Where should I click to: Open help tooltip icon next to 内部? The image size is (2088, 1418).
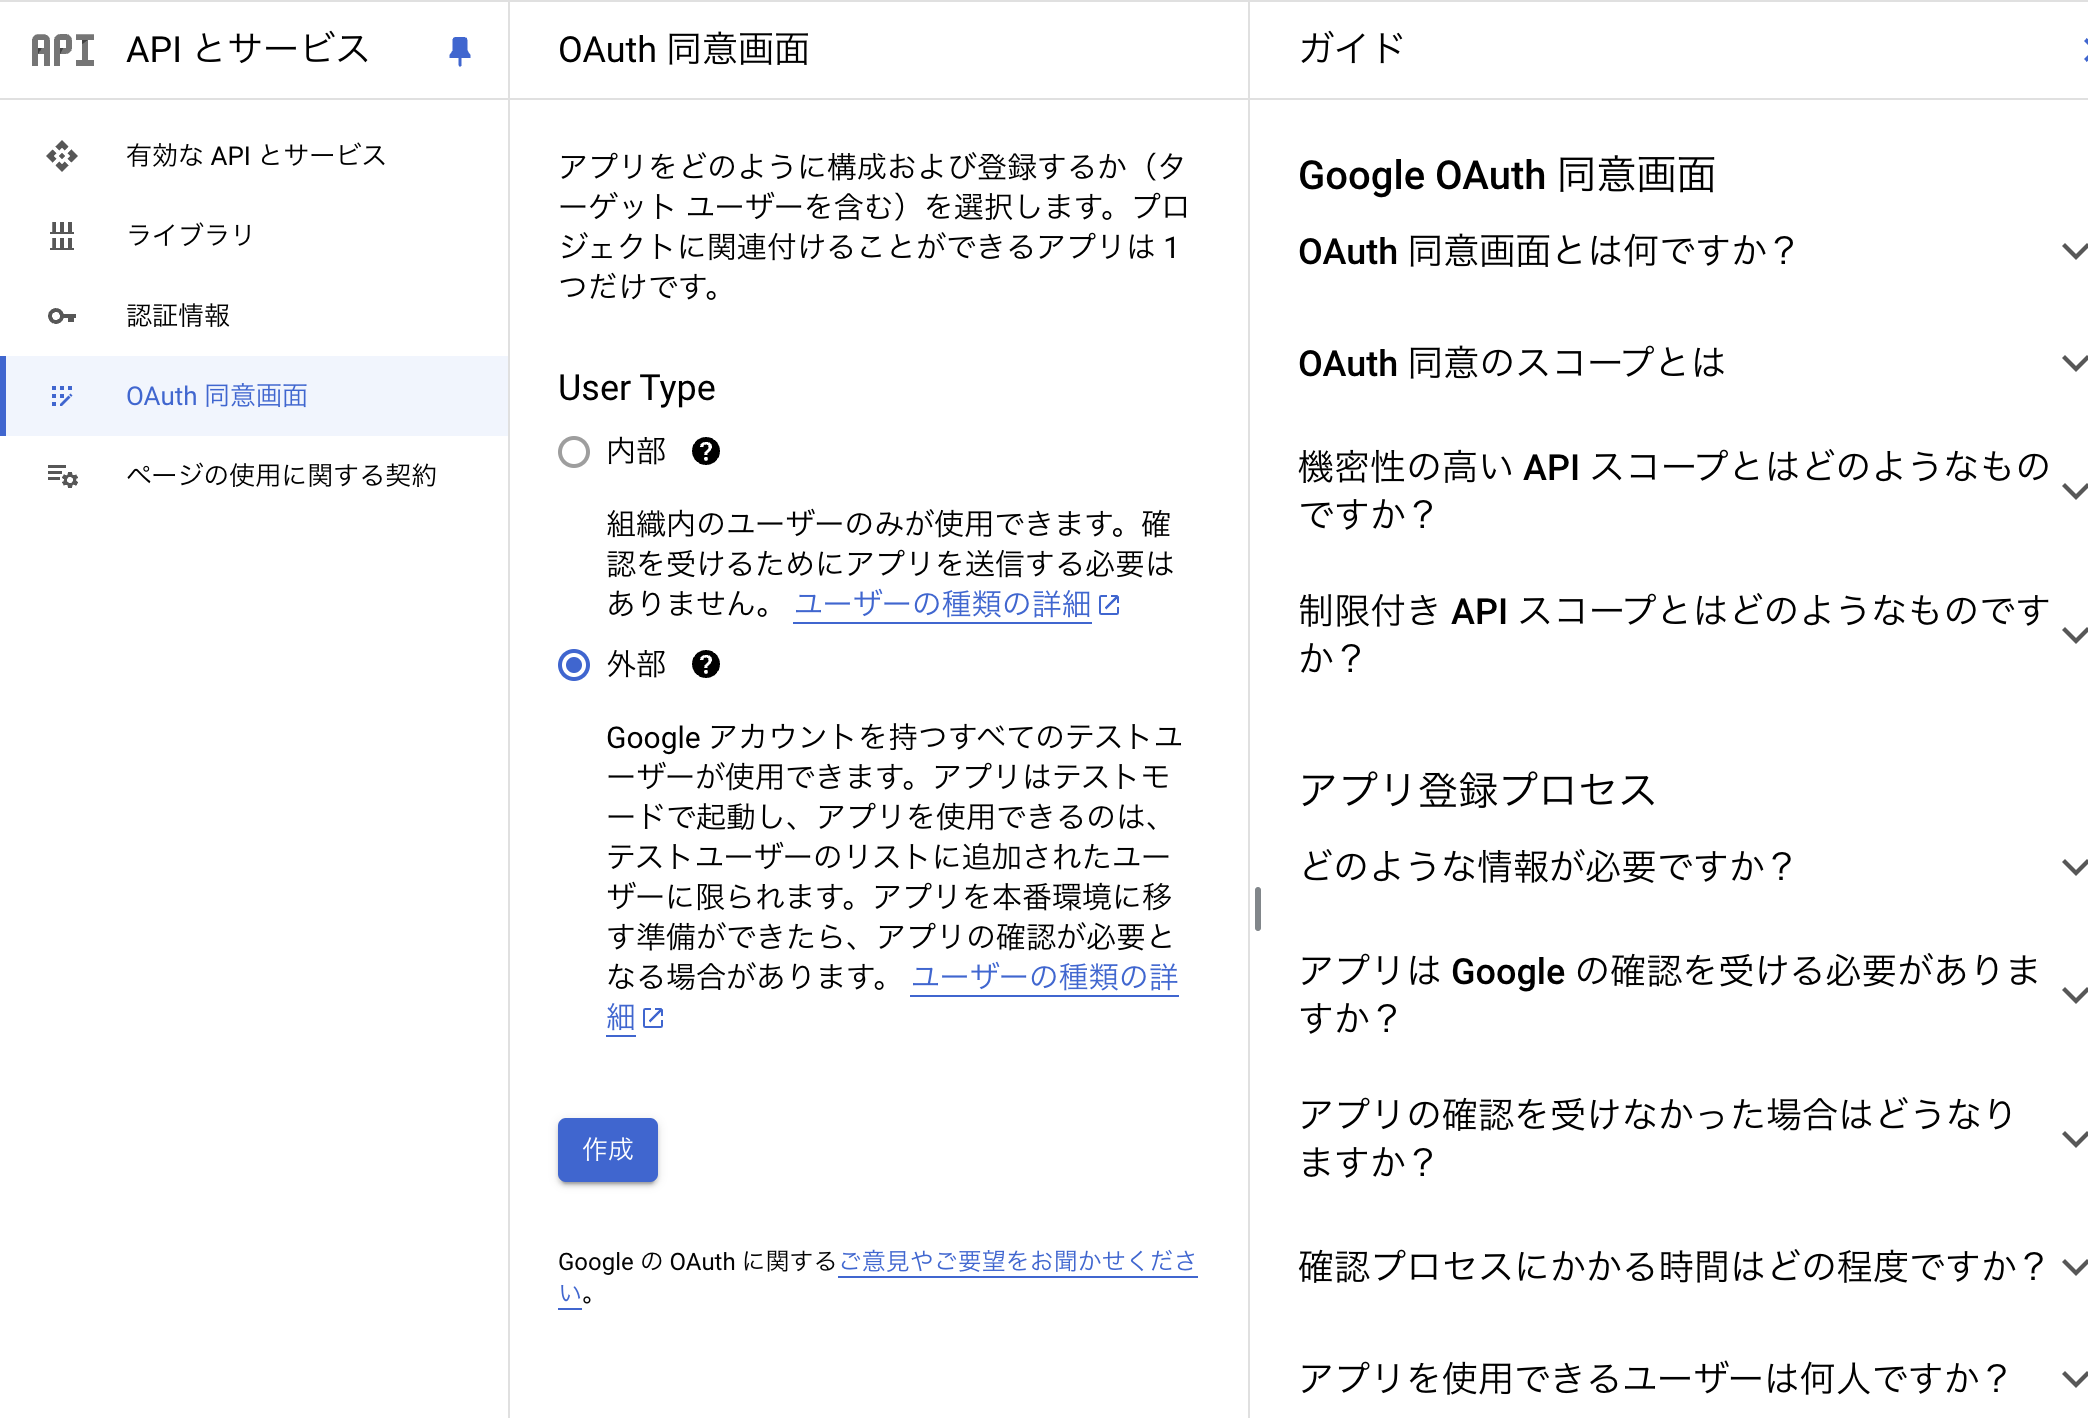tap(706, 452)
